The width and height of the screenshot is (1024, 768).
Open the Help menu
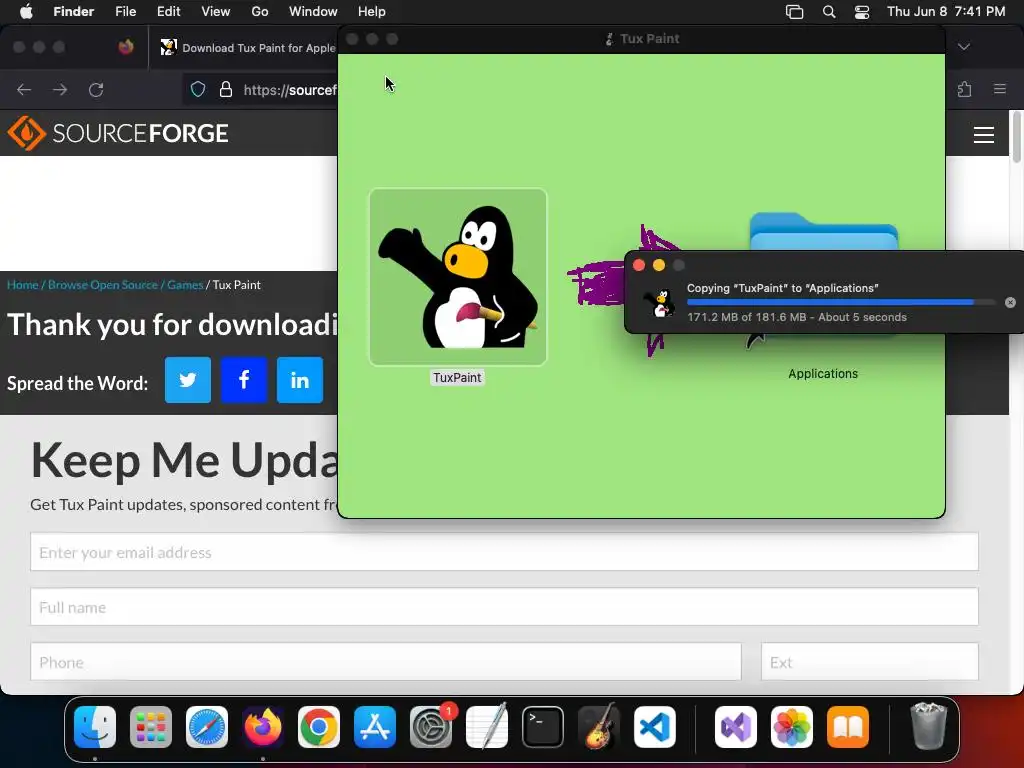point(372,12)
